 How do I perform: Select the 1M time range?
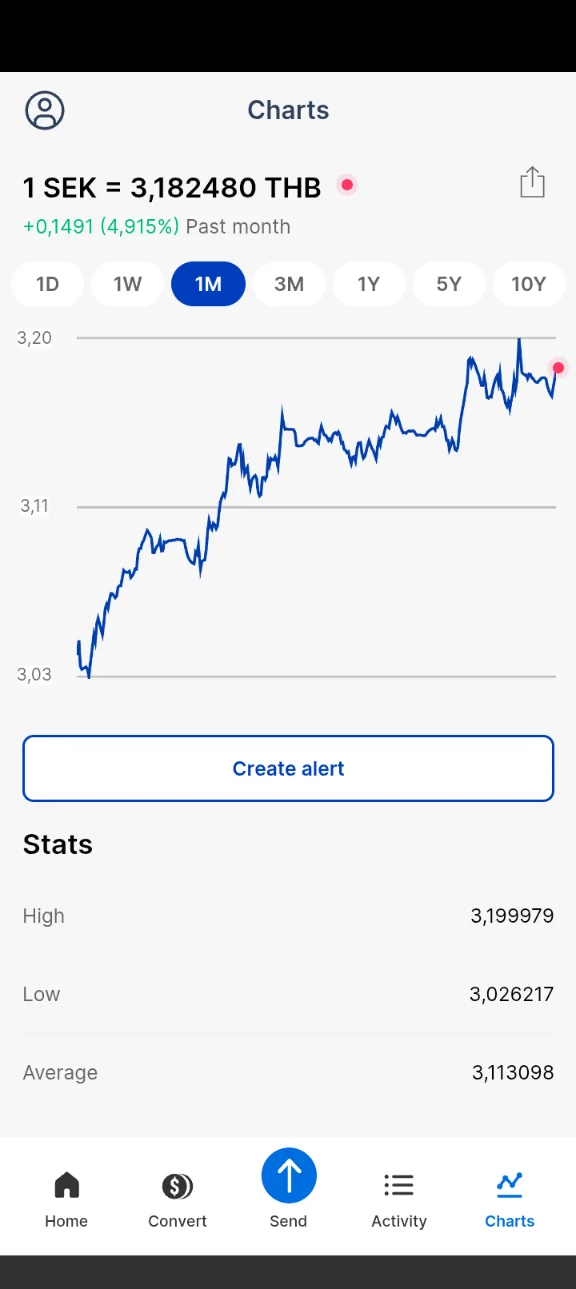tap(208, 284)
